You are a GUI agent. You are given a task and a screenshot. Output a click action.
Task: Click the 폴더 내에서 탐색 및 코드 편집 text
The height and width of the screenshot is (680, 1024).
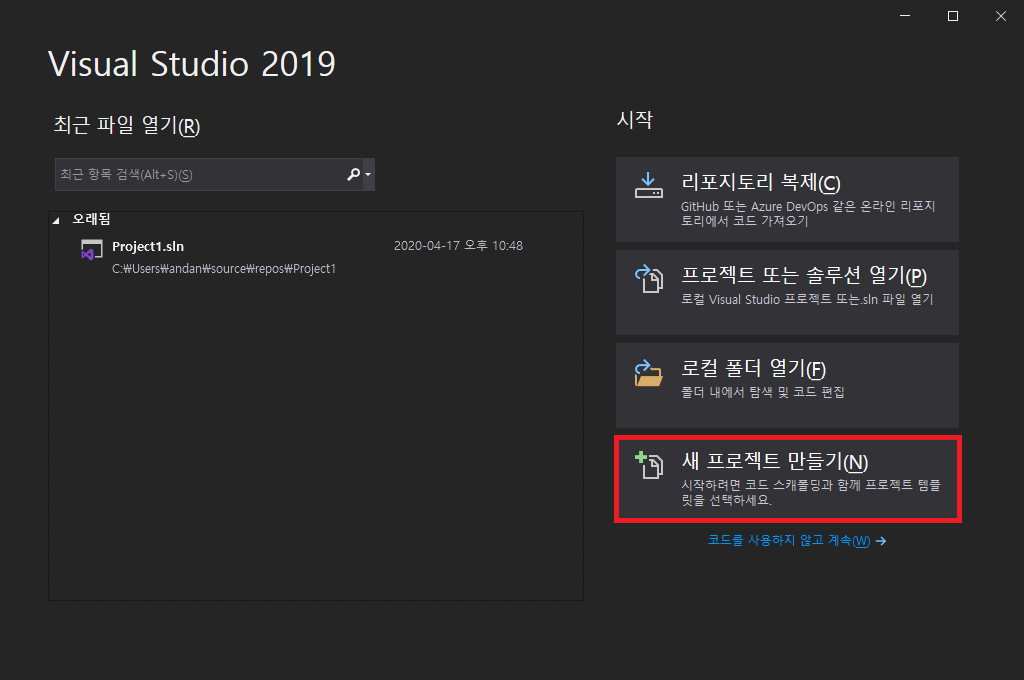763,392
